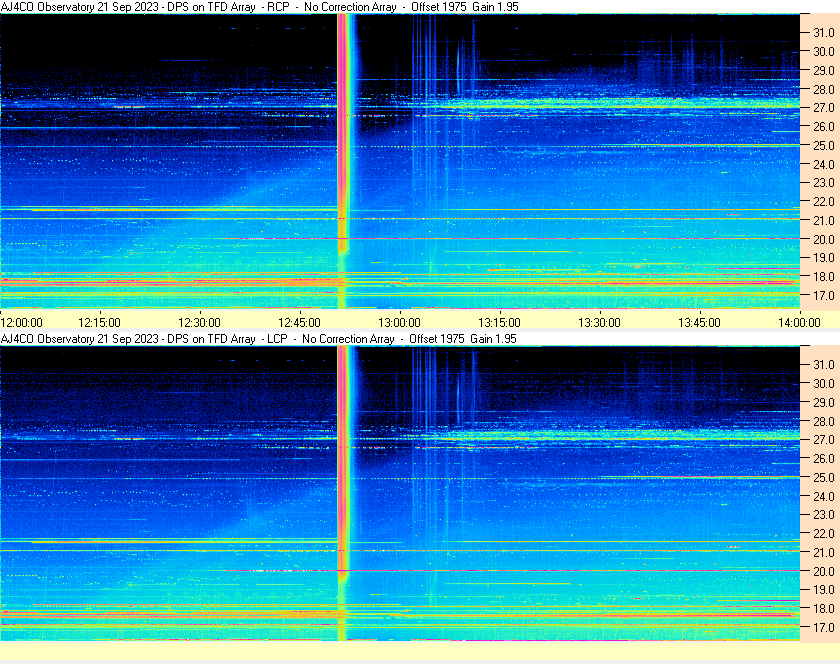Click the 26.0 frequency label in LCP panel
This screenshot has width=840, height=664.
pos(824,458)
